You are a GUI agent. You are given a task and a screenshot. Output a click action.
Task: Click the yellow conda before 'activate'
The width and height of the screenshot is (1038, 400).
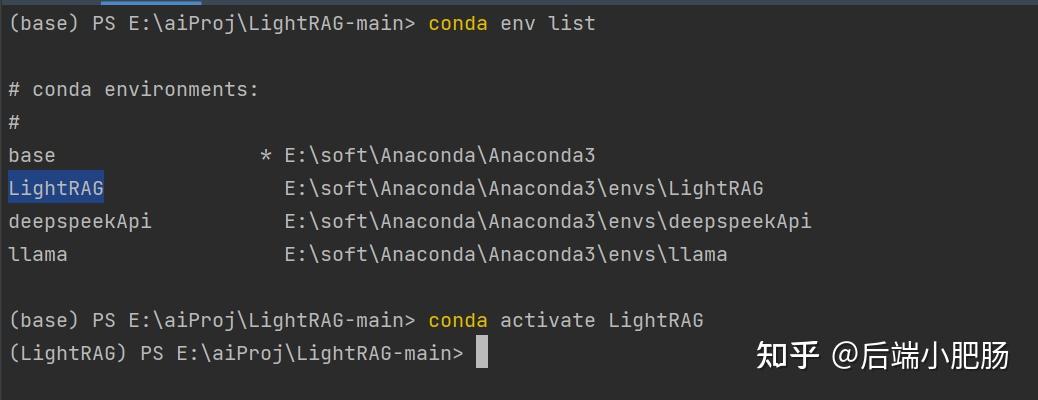click(458, 320)
